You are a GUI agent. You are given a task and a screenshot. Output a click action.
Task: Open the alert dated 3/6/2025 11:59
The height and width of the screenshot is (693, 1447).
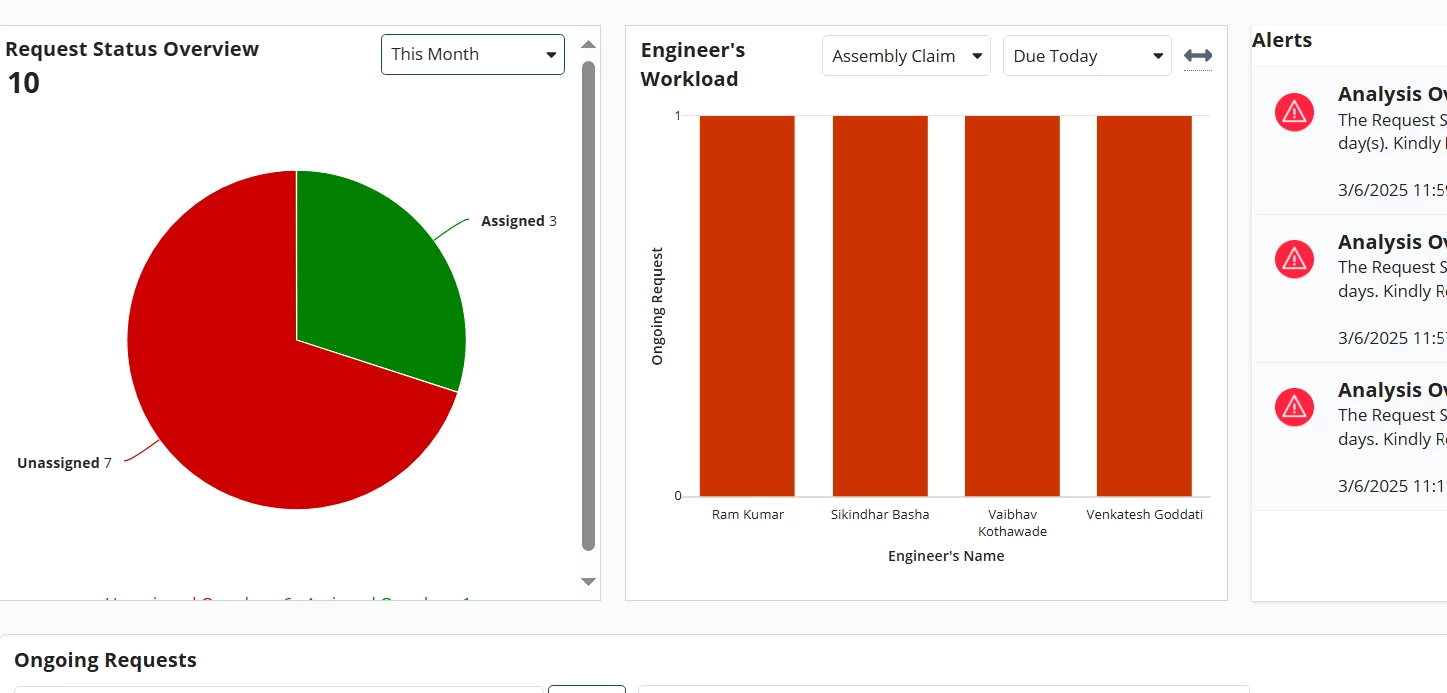point(1350,141)
